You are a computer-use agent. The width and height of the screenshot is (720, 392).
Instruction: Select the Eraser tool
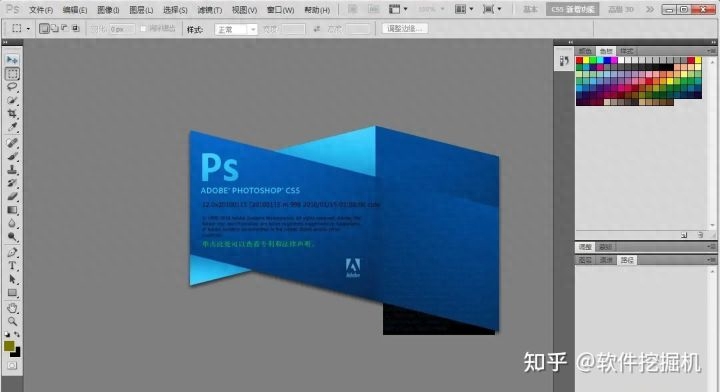(x=12, y=196)
